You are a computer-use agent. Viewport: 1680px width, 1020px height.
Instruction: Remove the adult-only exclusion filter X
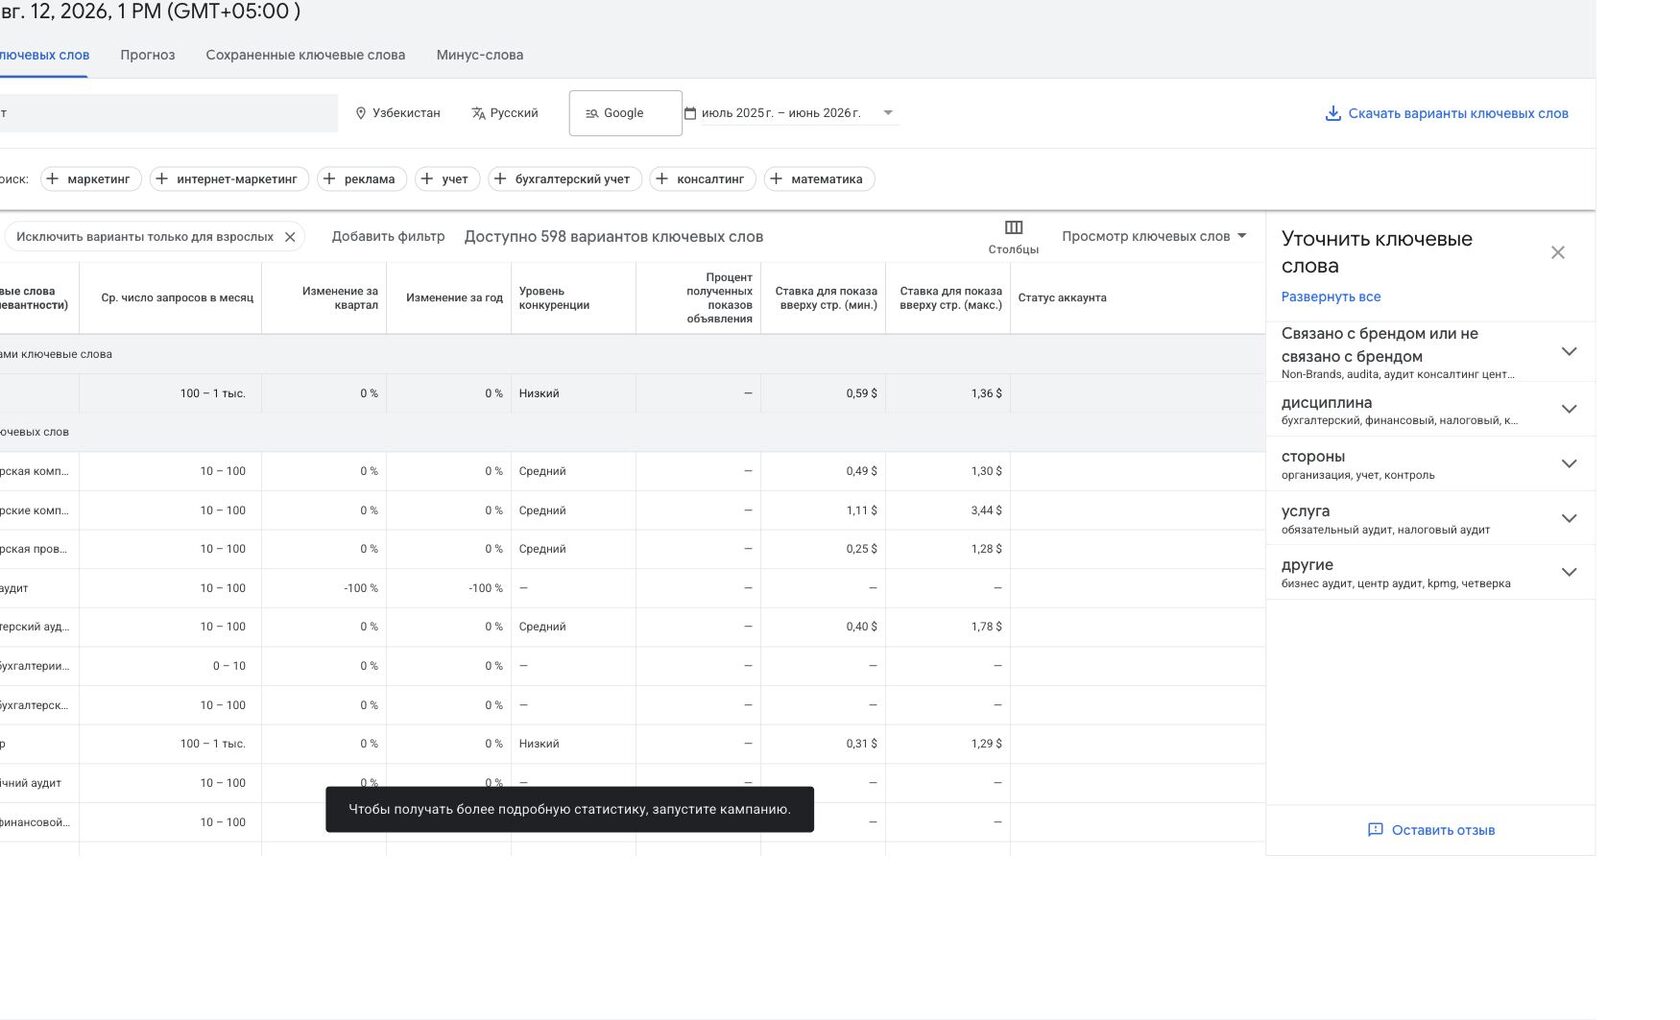pos(290,237)
